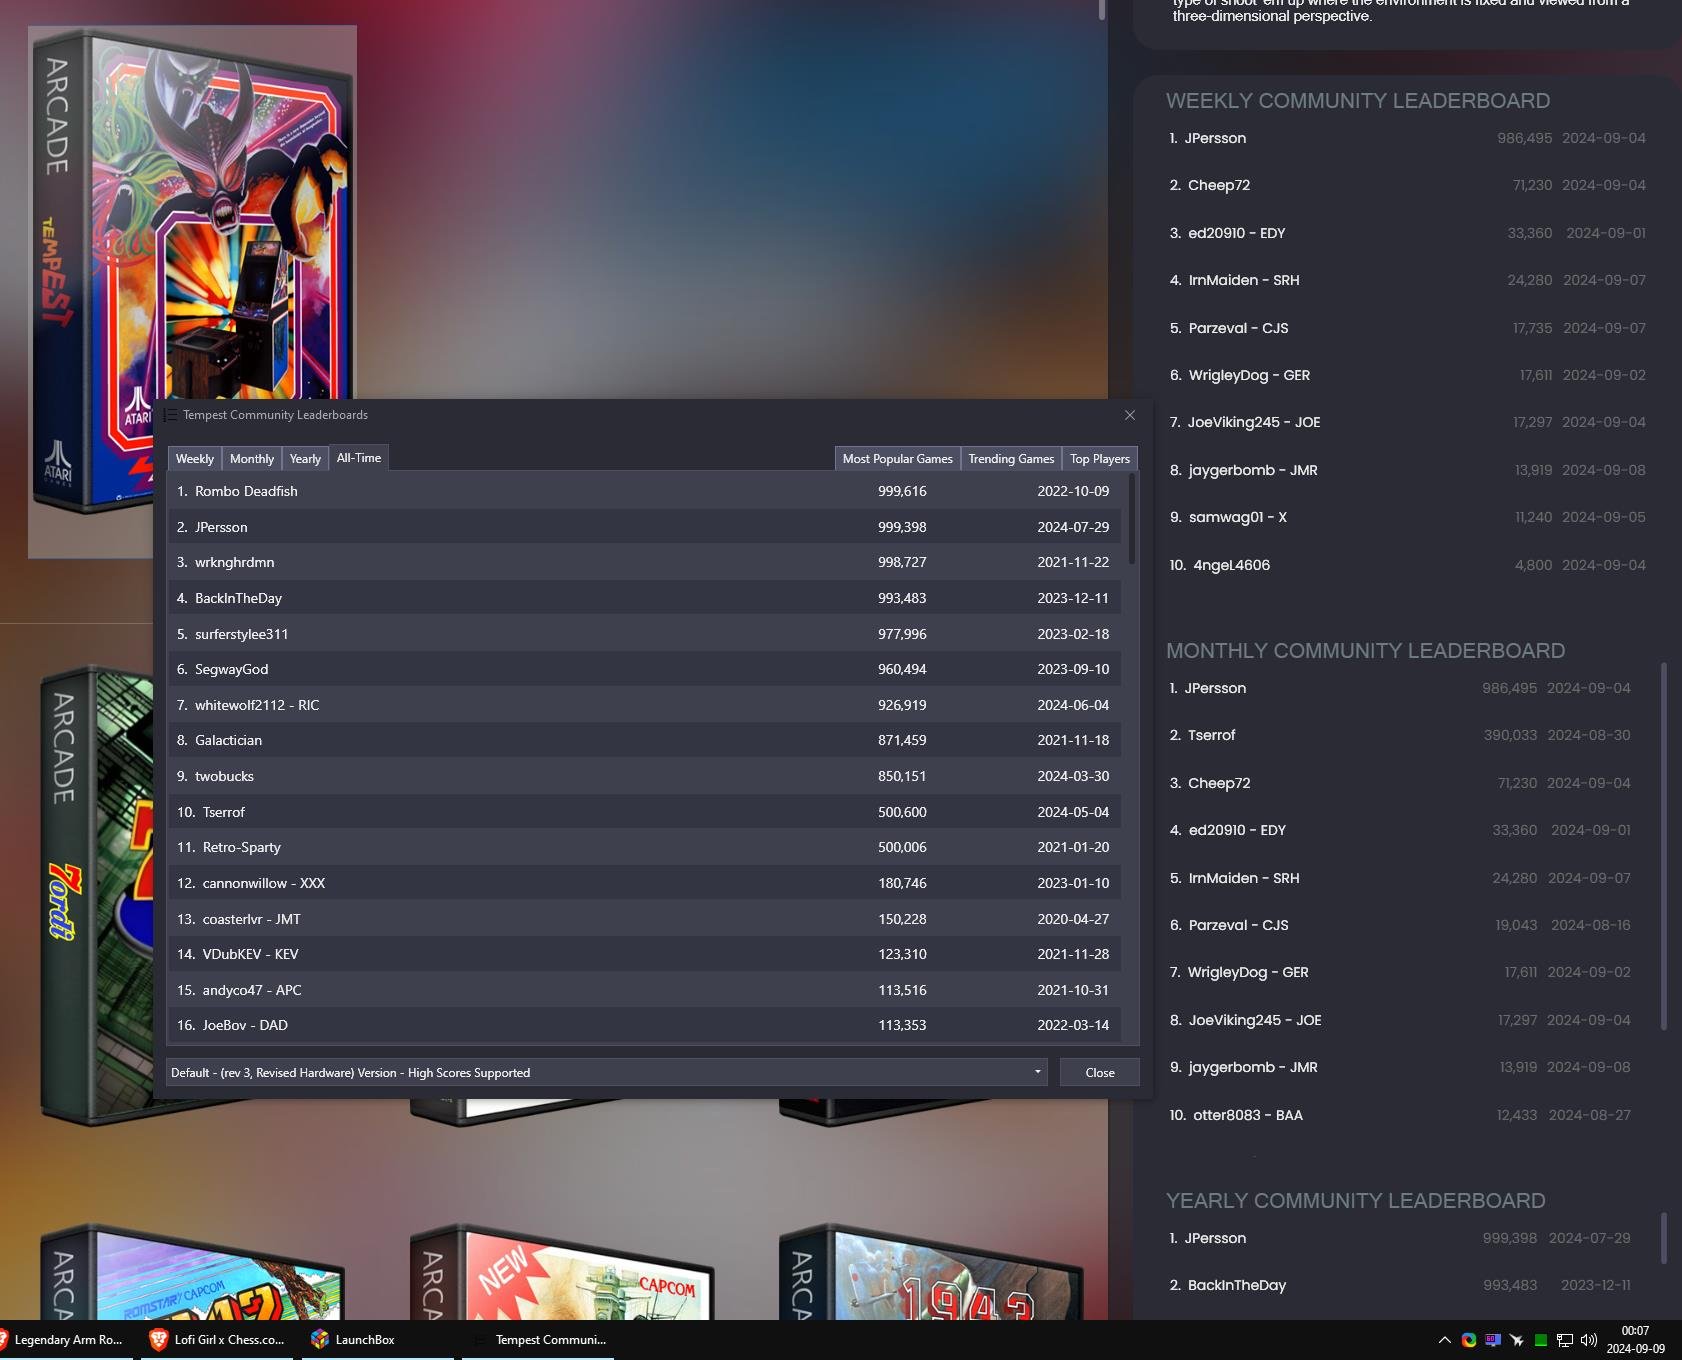Select the SegwayGod row

pos(644,669)
